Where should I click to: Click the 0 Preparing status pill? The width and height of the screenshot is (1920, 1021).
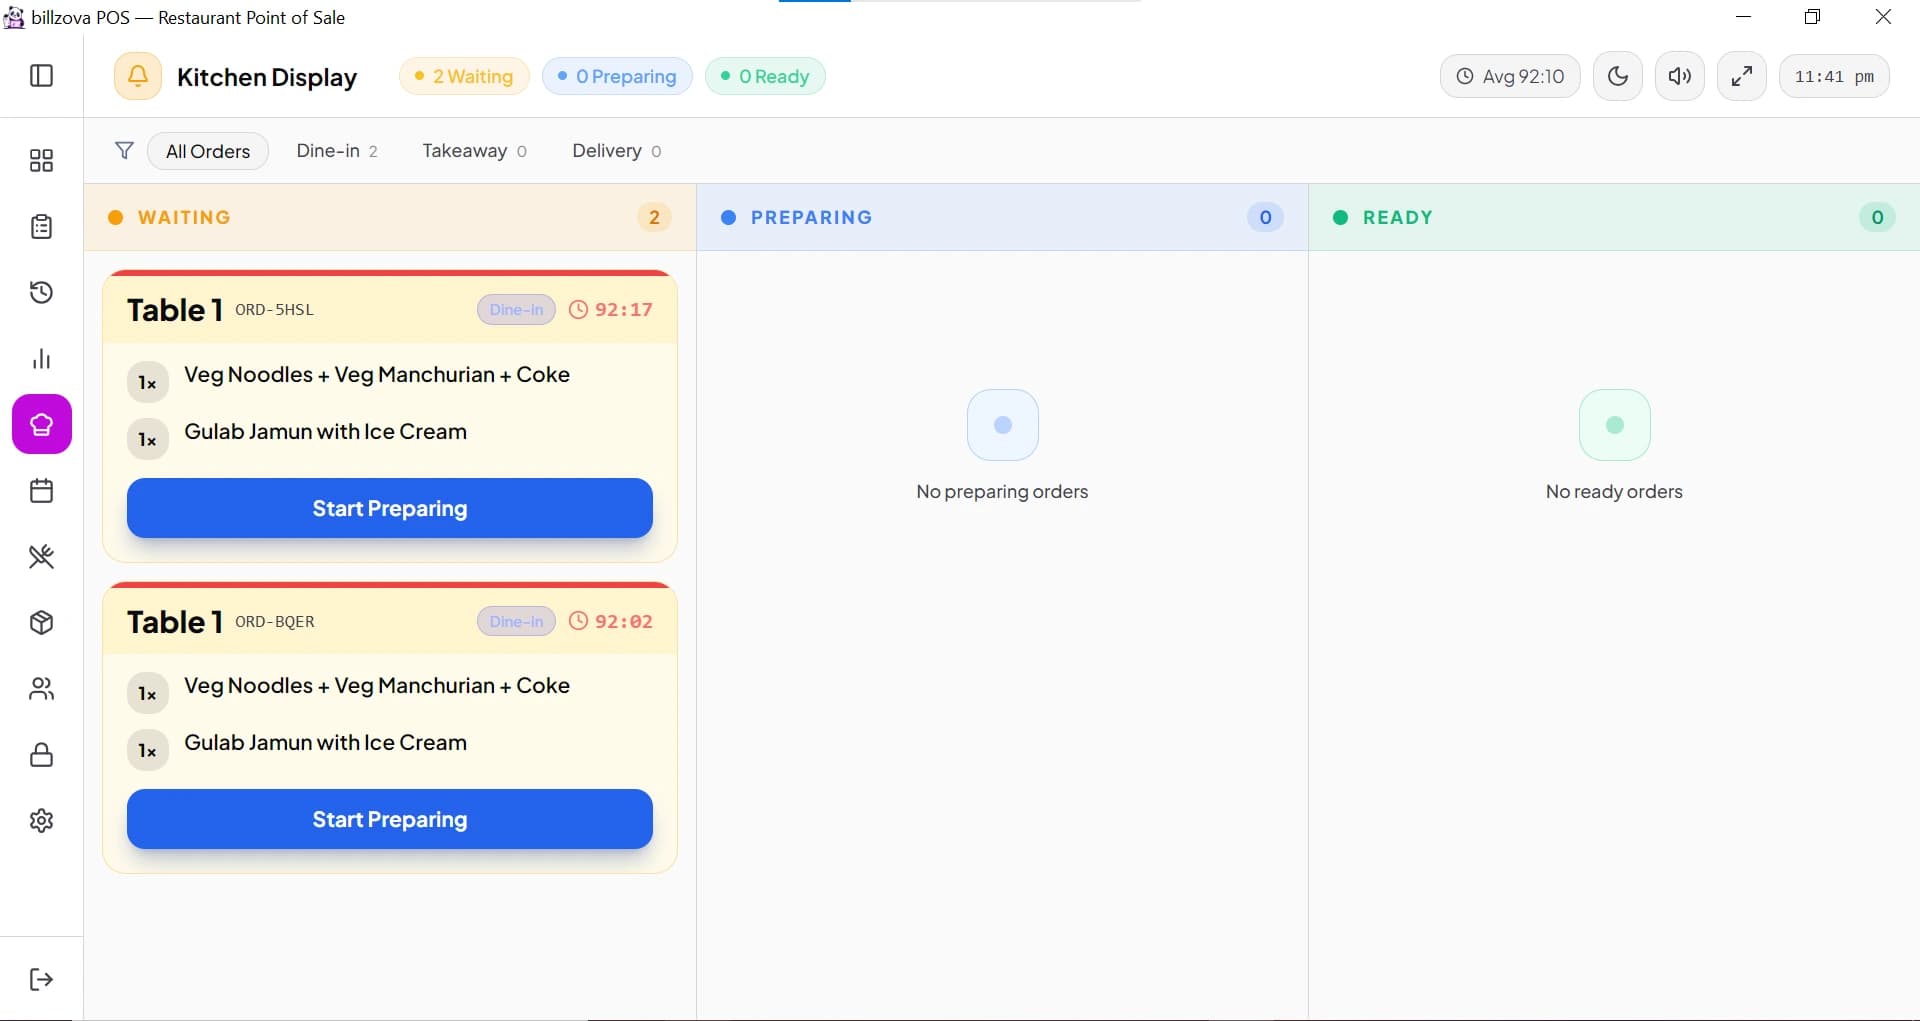pyautogui.click(x=617, y=76)
